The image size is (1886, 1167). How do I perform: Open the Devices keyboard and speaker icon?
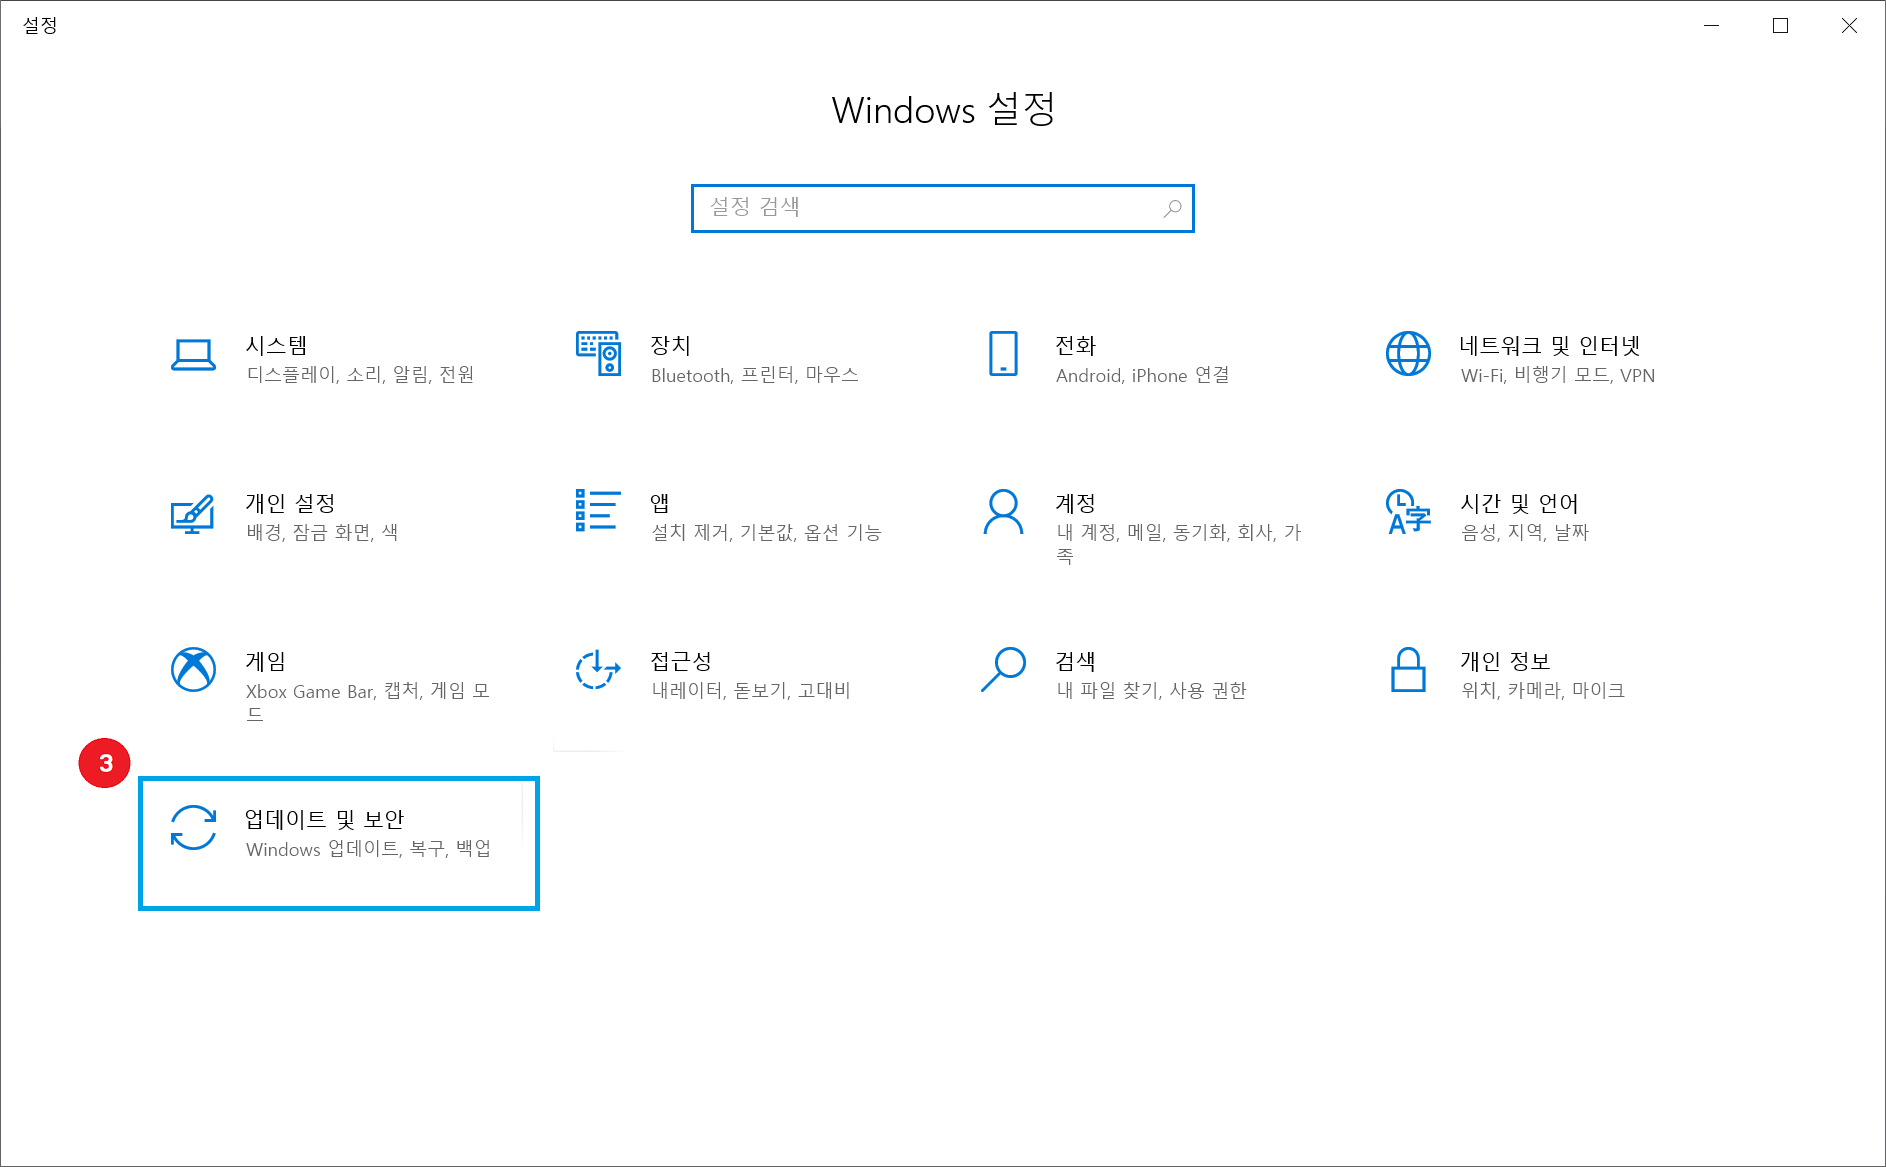598,354
